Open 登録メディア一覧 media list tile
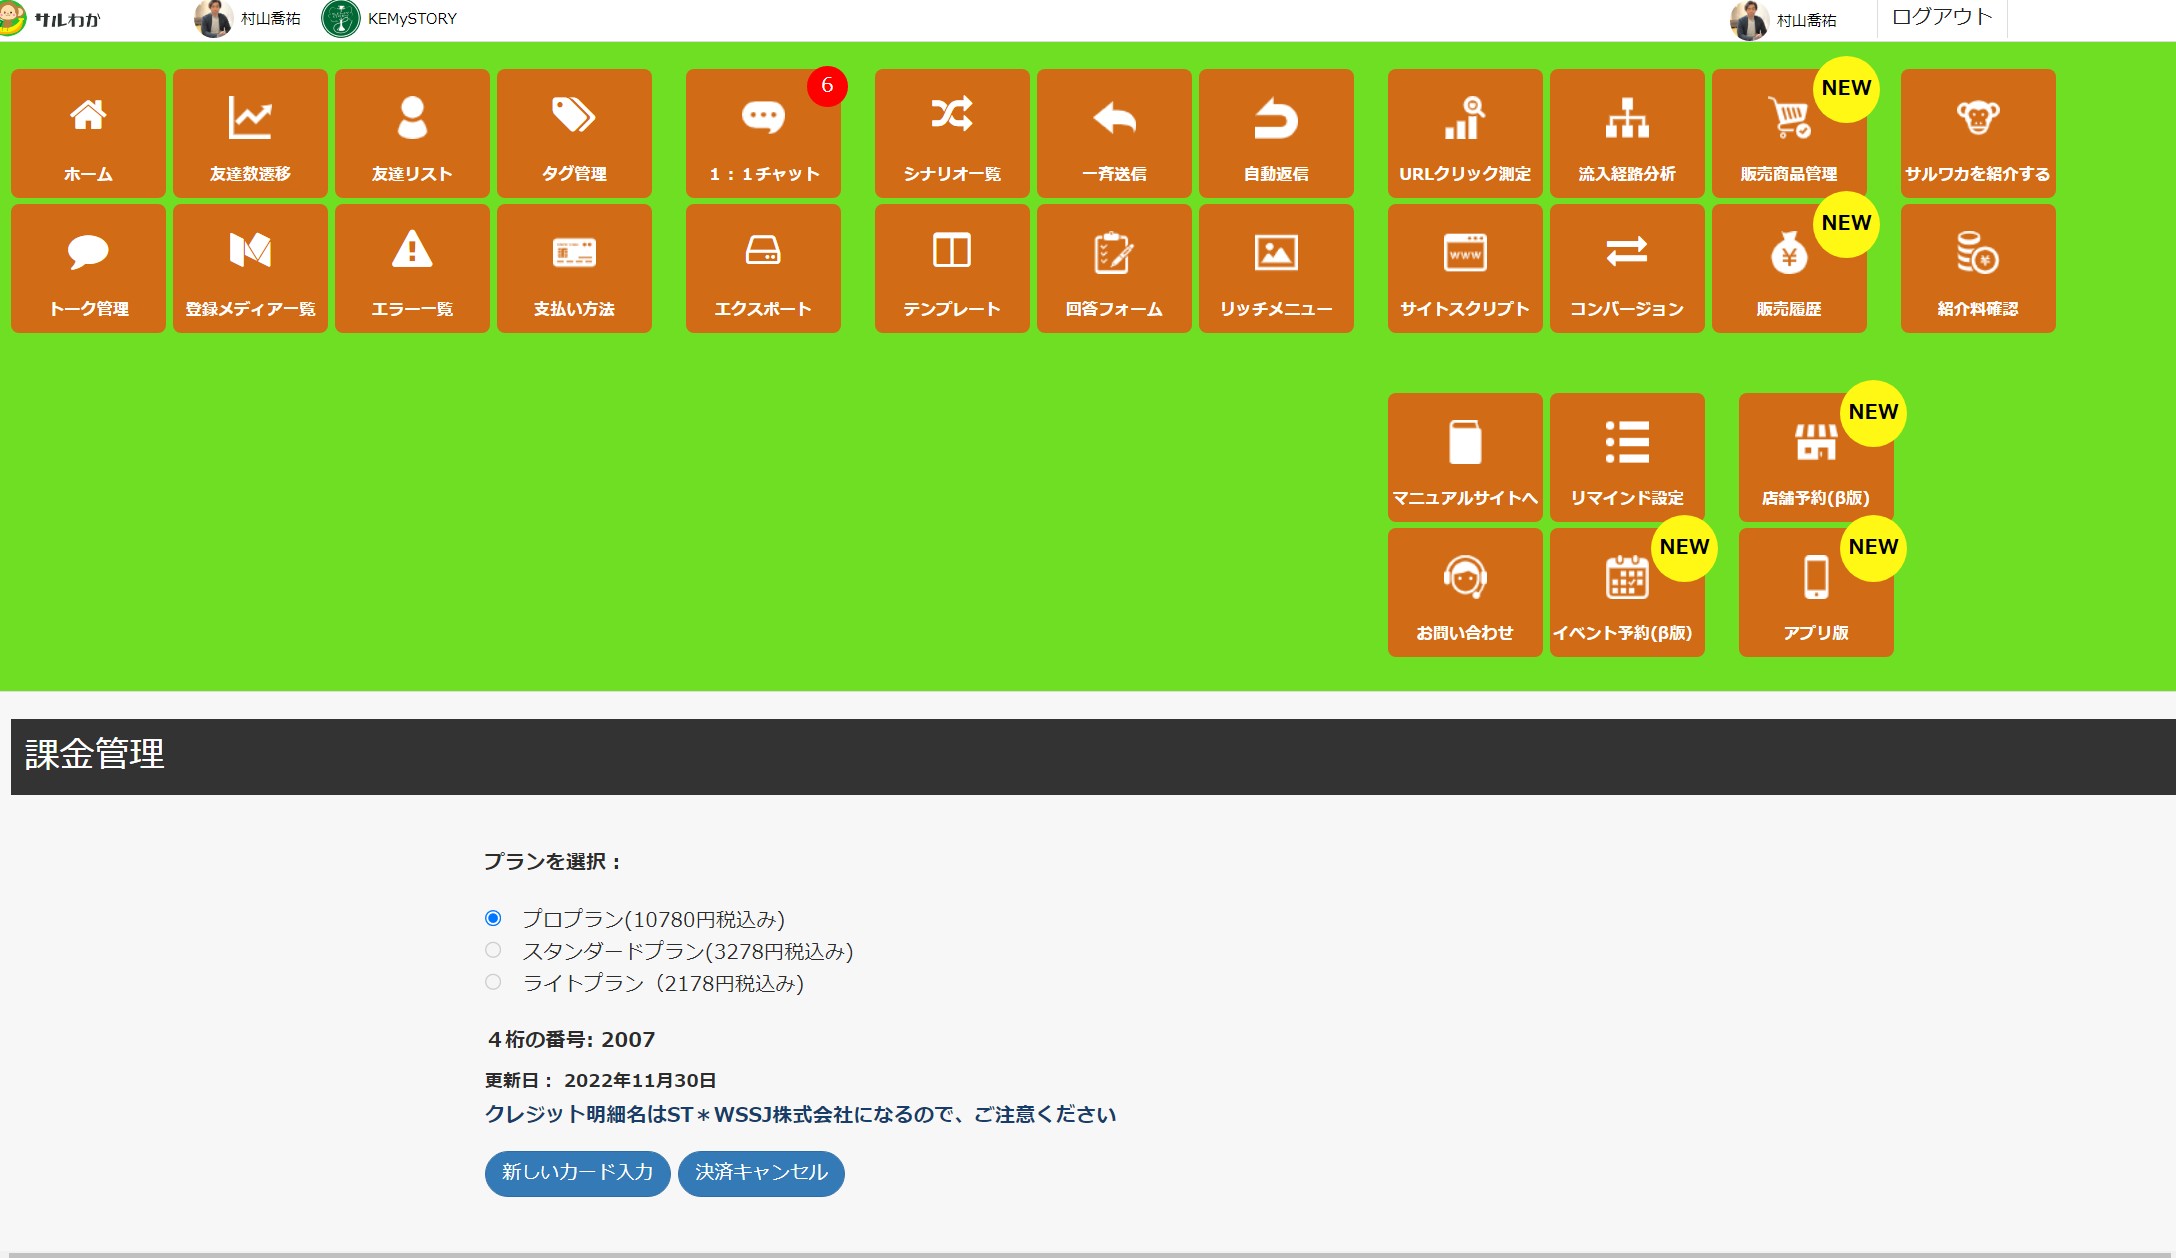2176x1258 pixels. 250,268
